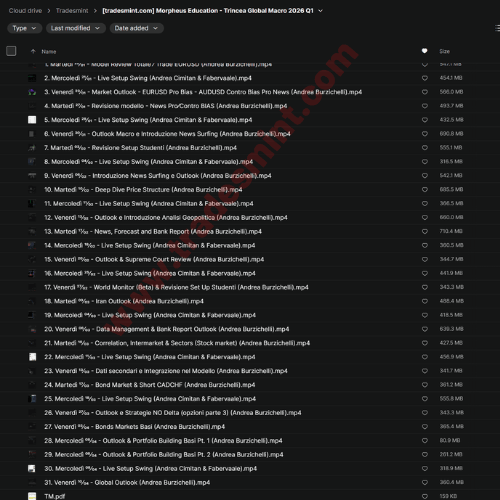Select '31. Venerdì - Global Outlook' file name
The height and width of the screenshot is (500, 500).
(127, 483)
